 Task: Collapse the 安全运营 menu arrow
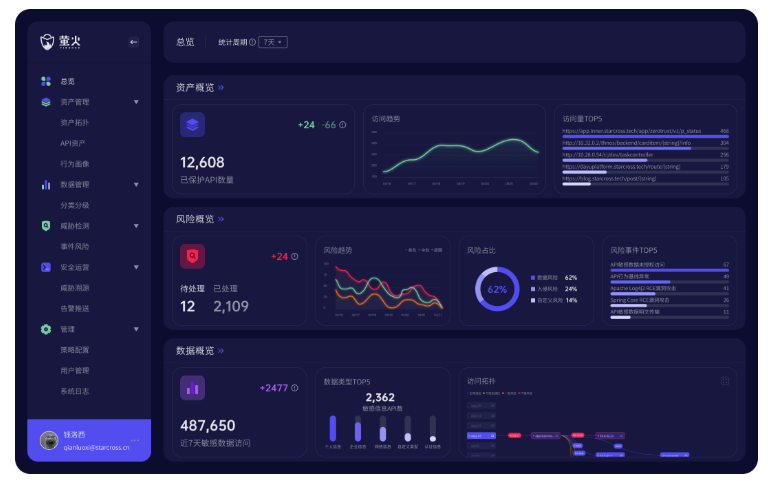point(136,268)
